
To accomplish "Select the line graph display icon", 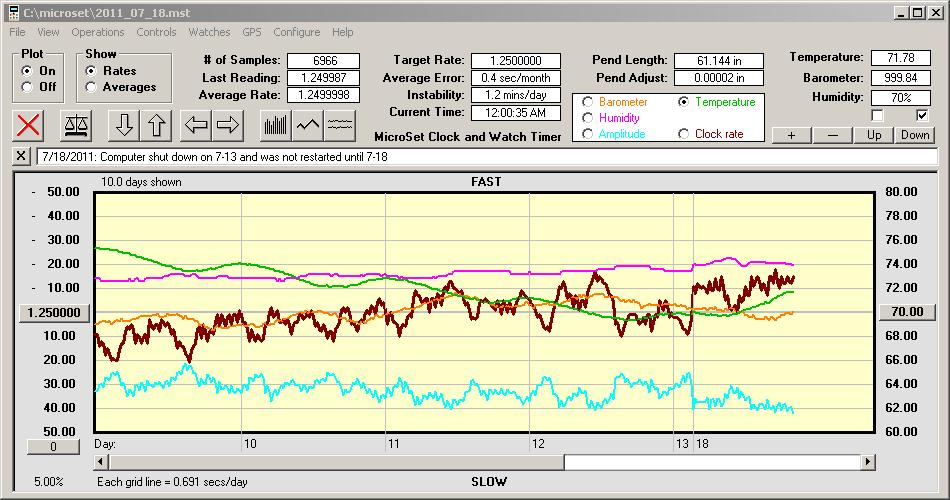I will [x=308, y=125].
